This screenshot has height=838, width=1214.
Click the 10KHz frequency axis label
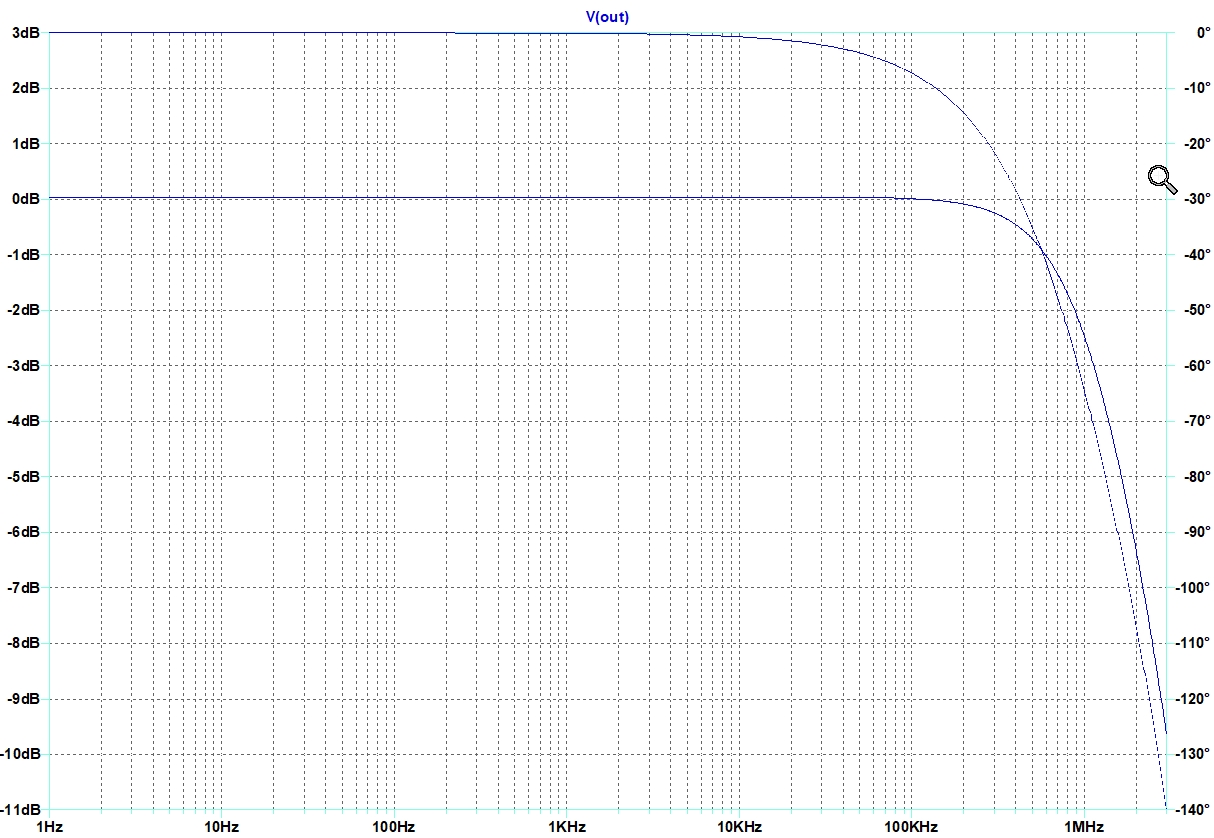tap(739, 827)
